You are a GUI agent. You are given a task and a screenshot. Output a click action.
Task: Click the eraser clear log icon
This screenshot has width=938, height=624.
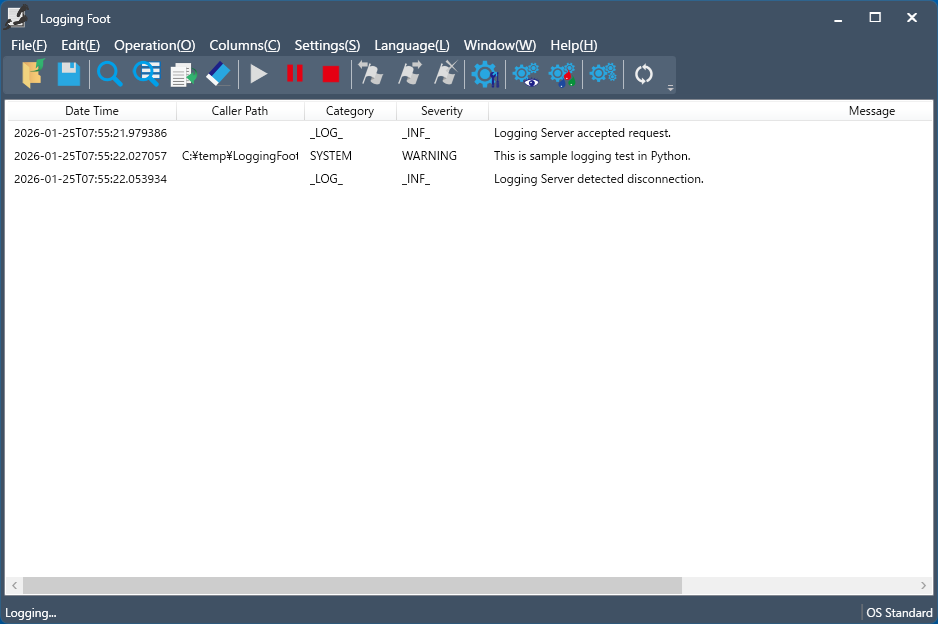pyautogui.click(x=218, y=74)
